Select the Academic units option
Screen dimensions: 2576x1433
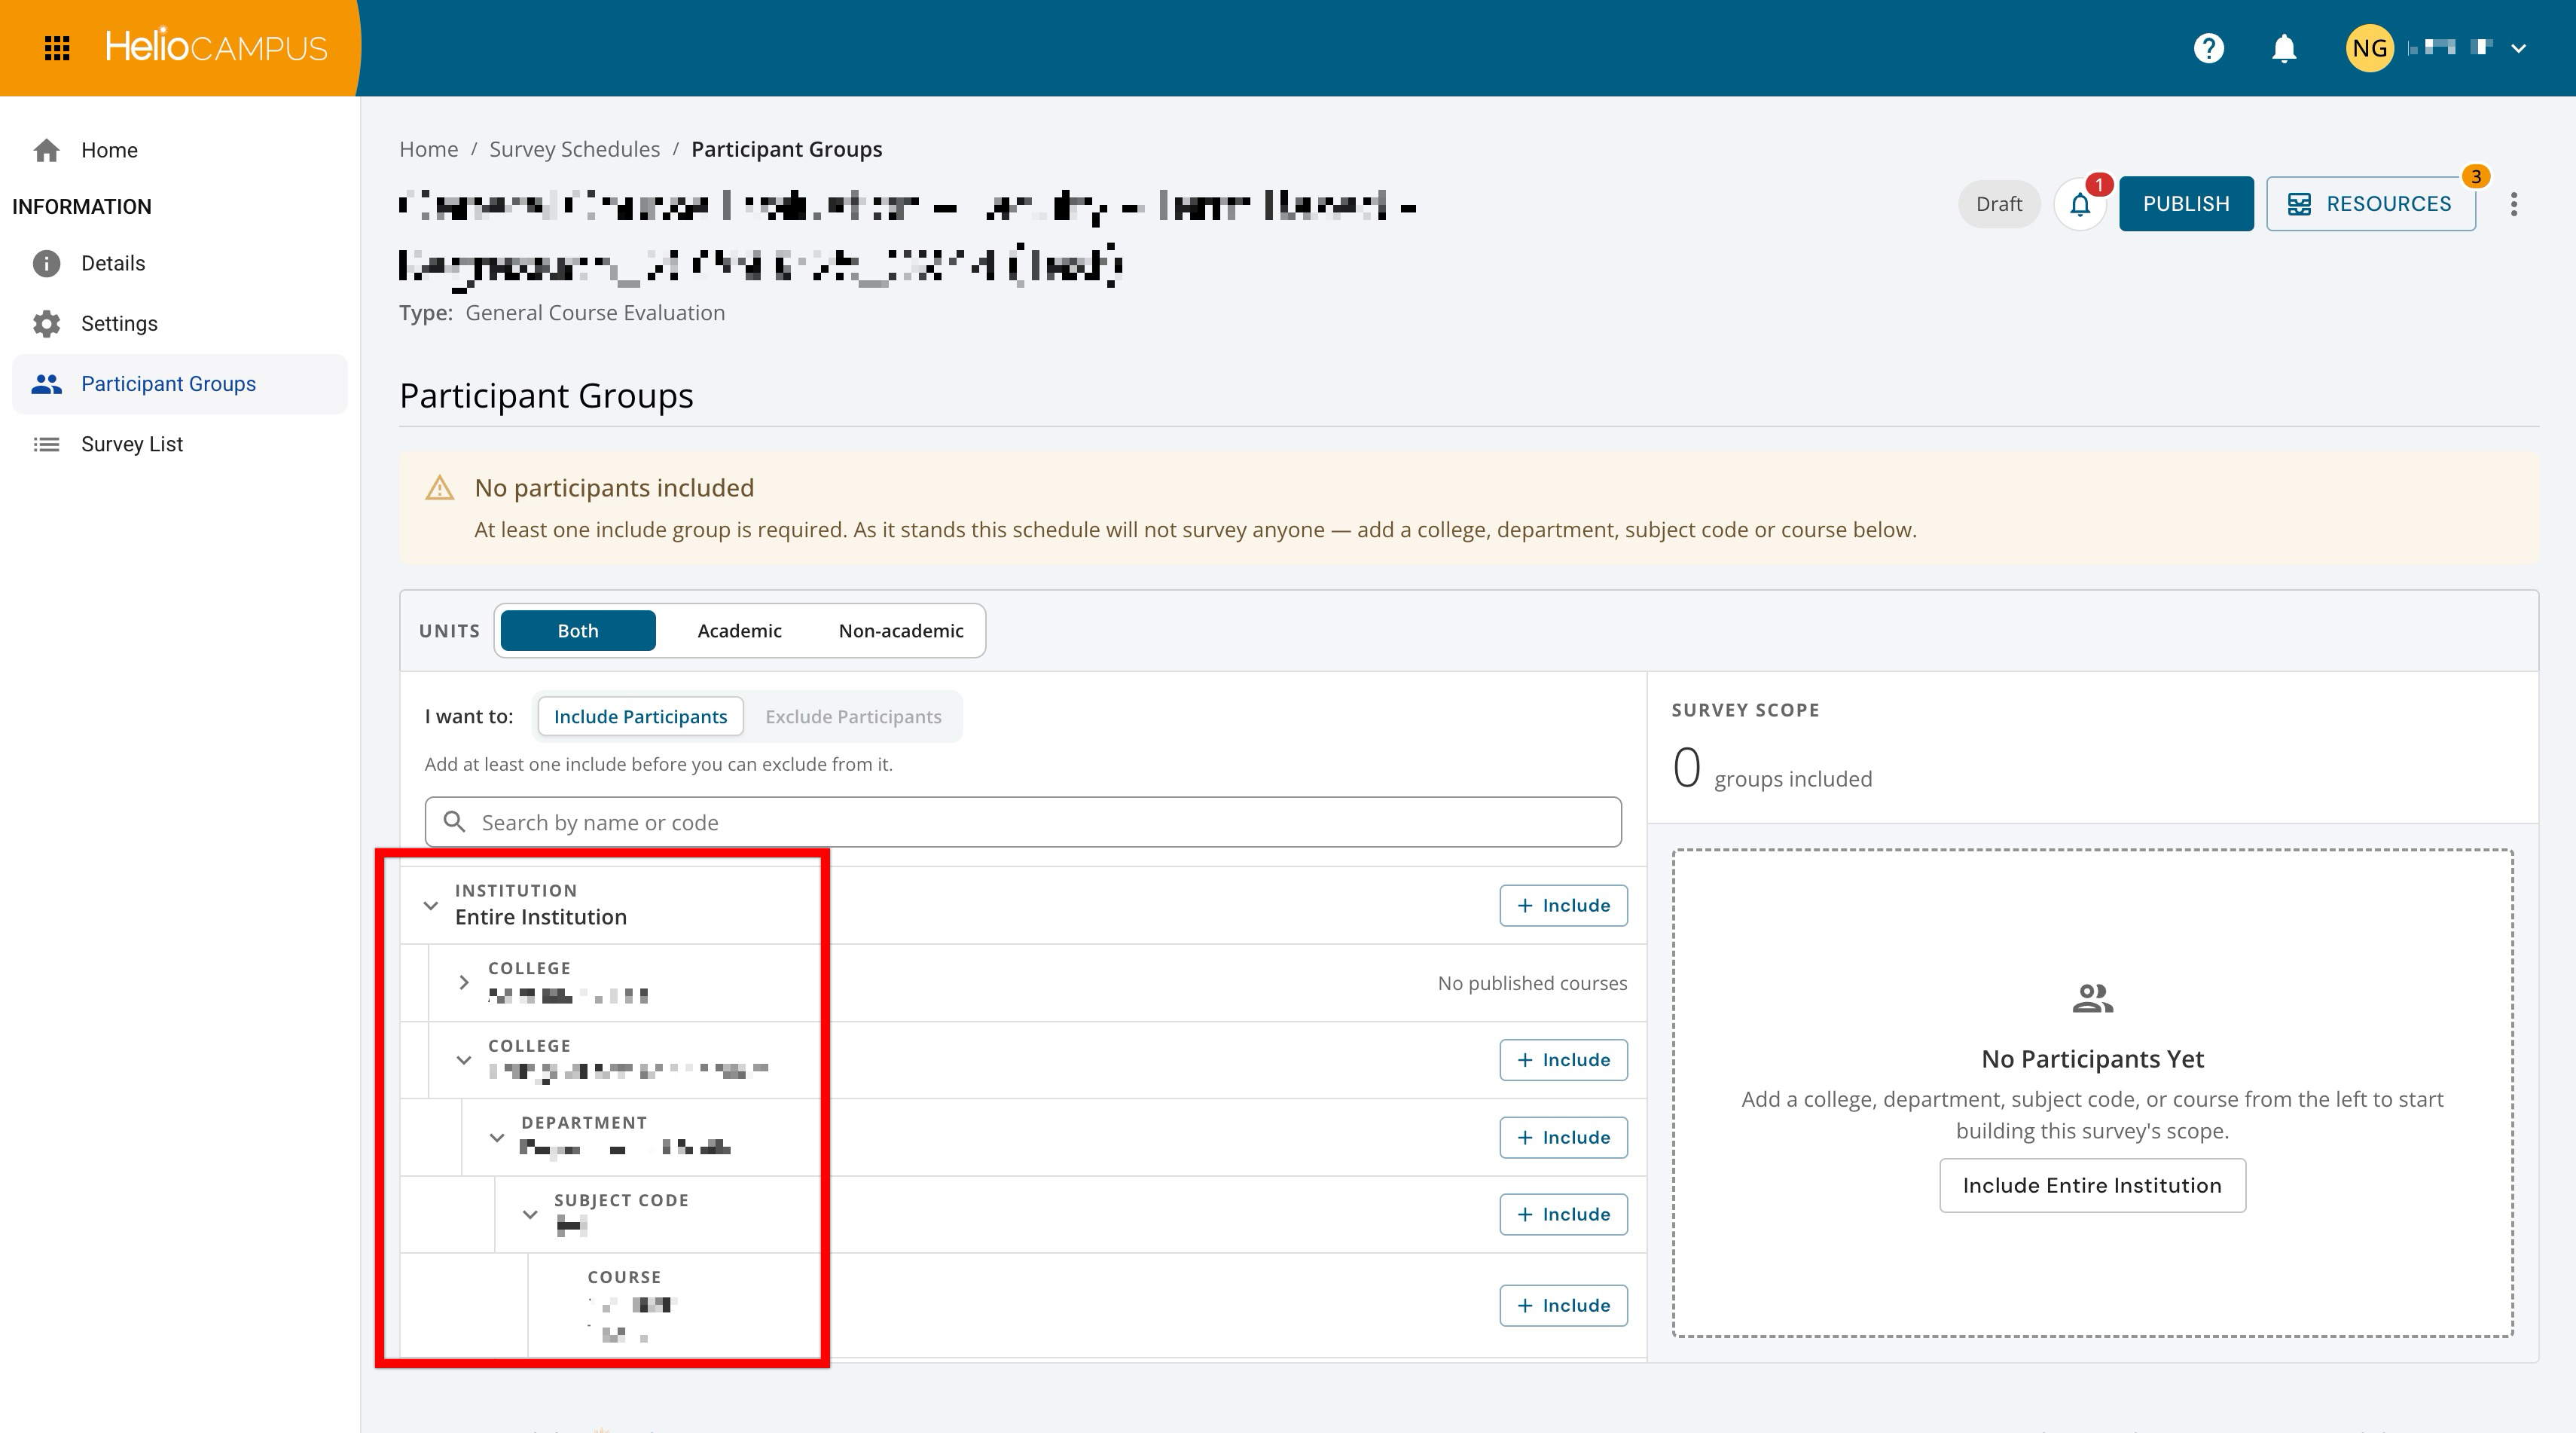point(739,631)
